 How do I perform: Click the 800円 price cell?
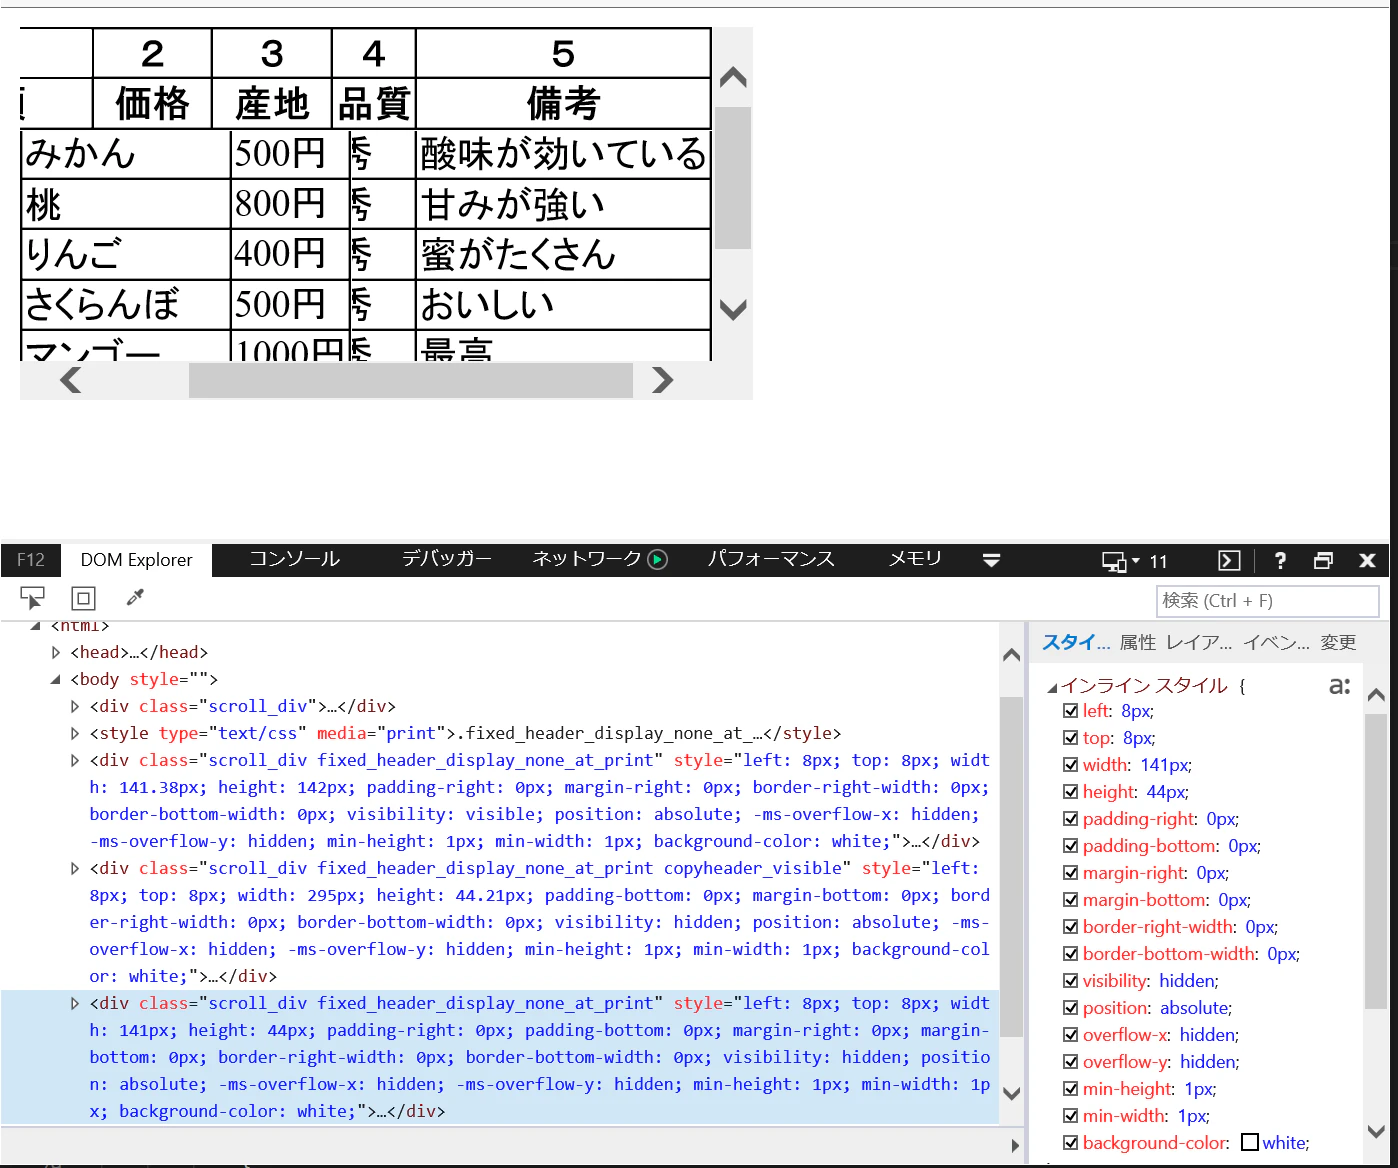tap(290, 204)
